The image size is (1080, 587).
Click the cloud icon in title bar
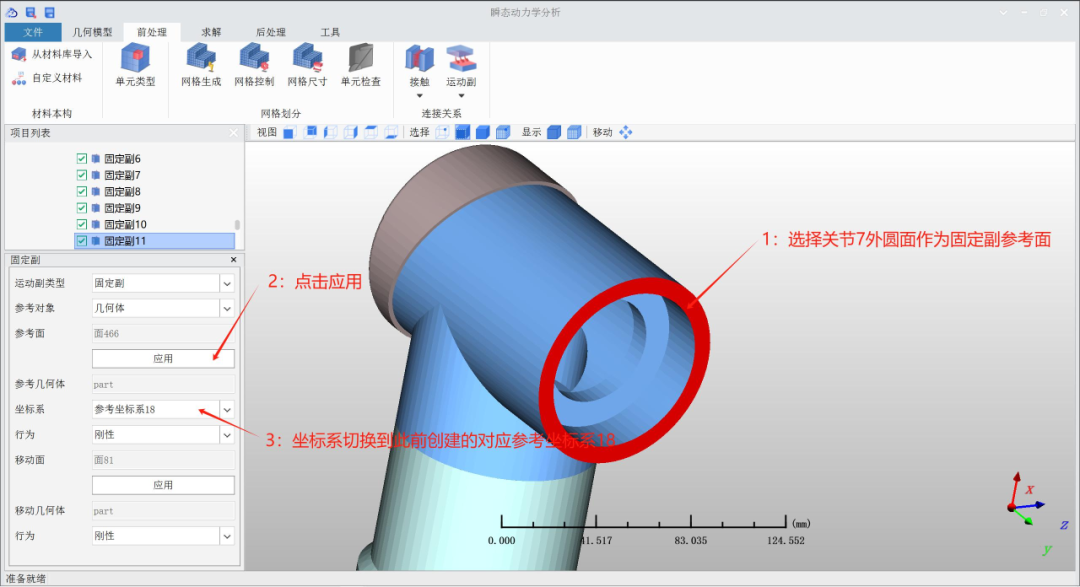(x=12, y=12)
